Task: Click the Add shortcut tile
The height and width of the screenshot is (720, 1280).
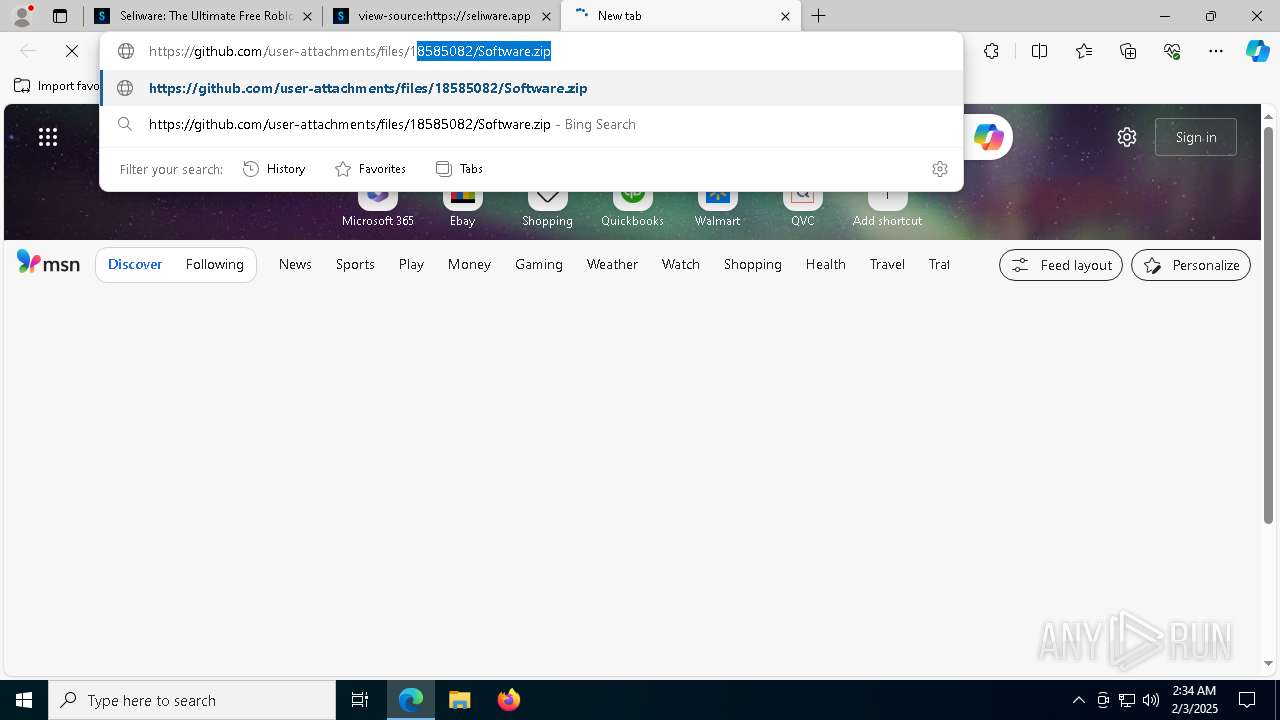Action: tap(887, 207)
